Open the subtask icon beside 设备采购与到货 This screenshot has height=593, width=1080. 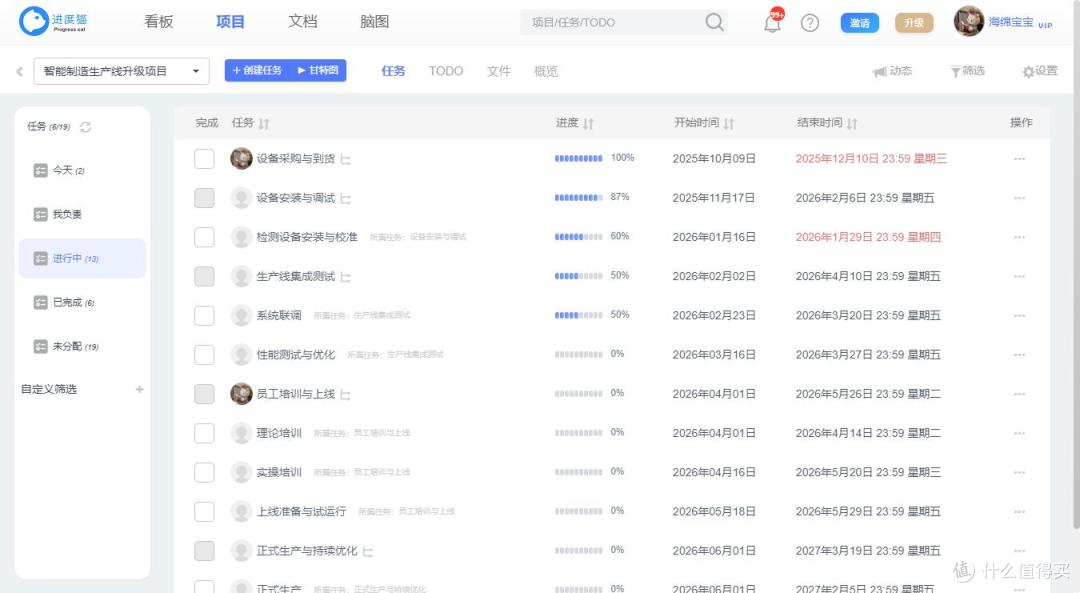(346, 159)
